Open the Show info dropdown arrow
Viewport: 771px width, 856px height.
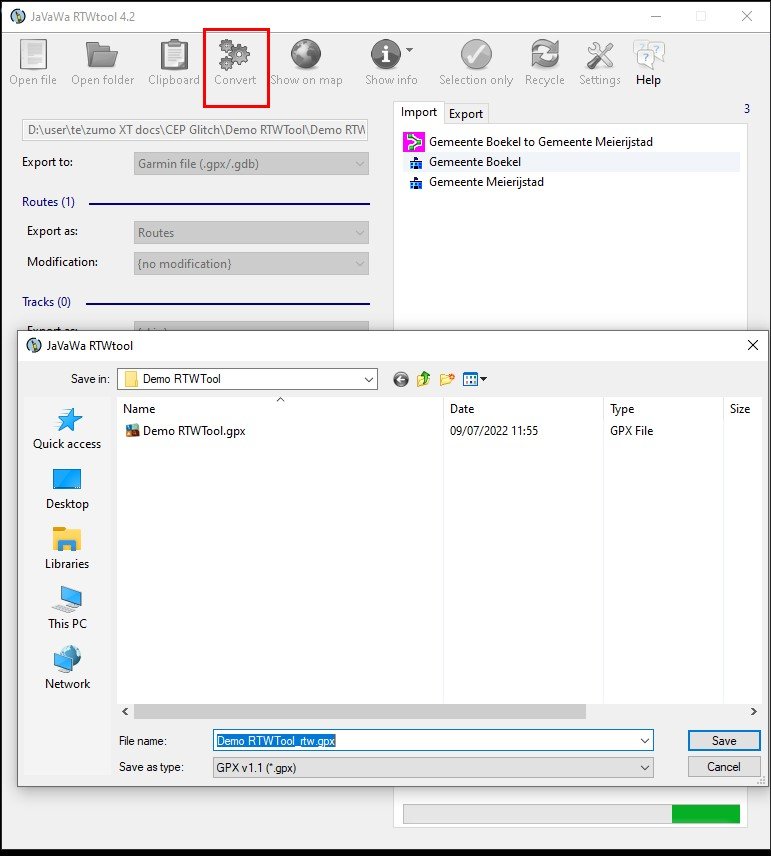click(410, 50)
